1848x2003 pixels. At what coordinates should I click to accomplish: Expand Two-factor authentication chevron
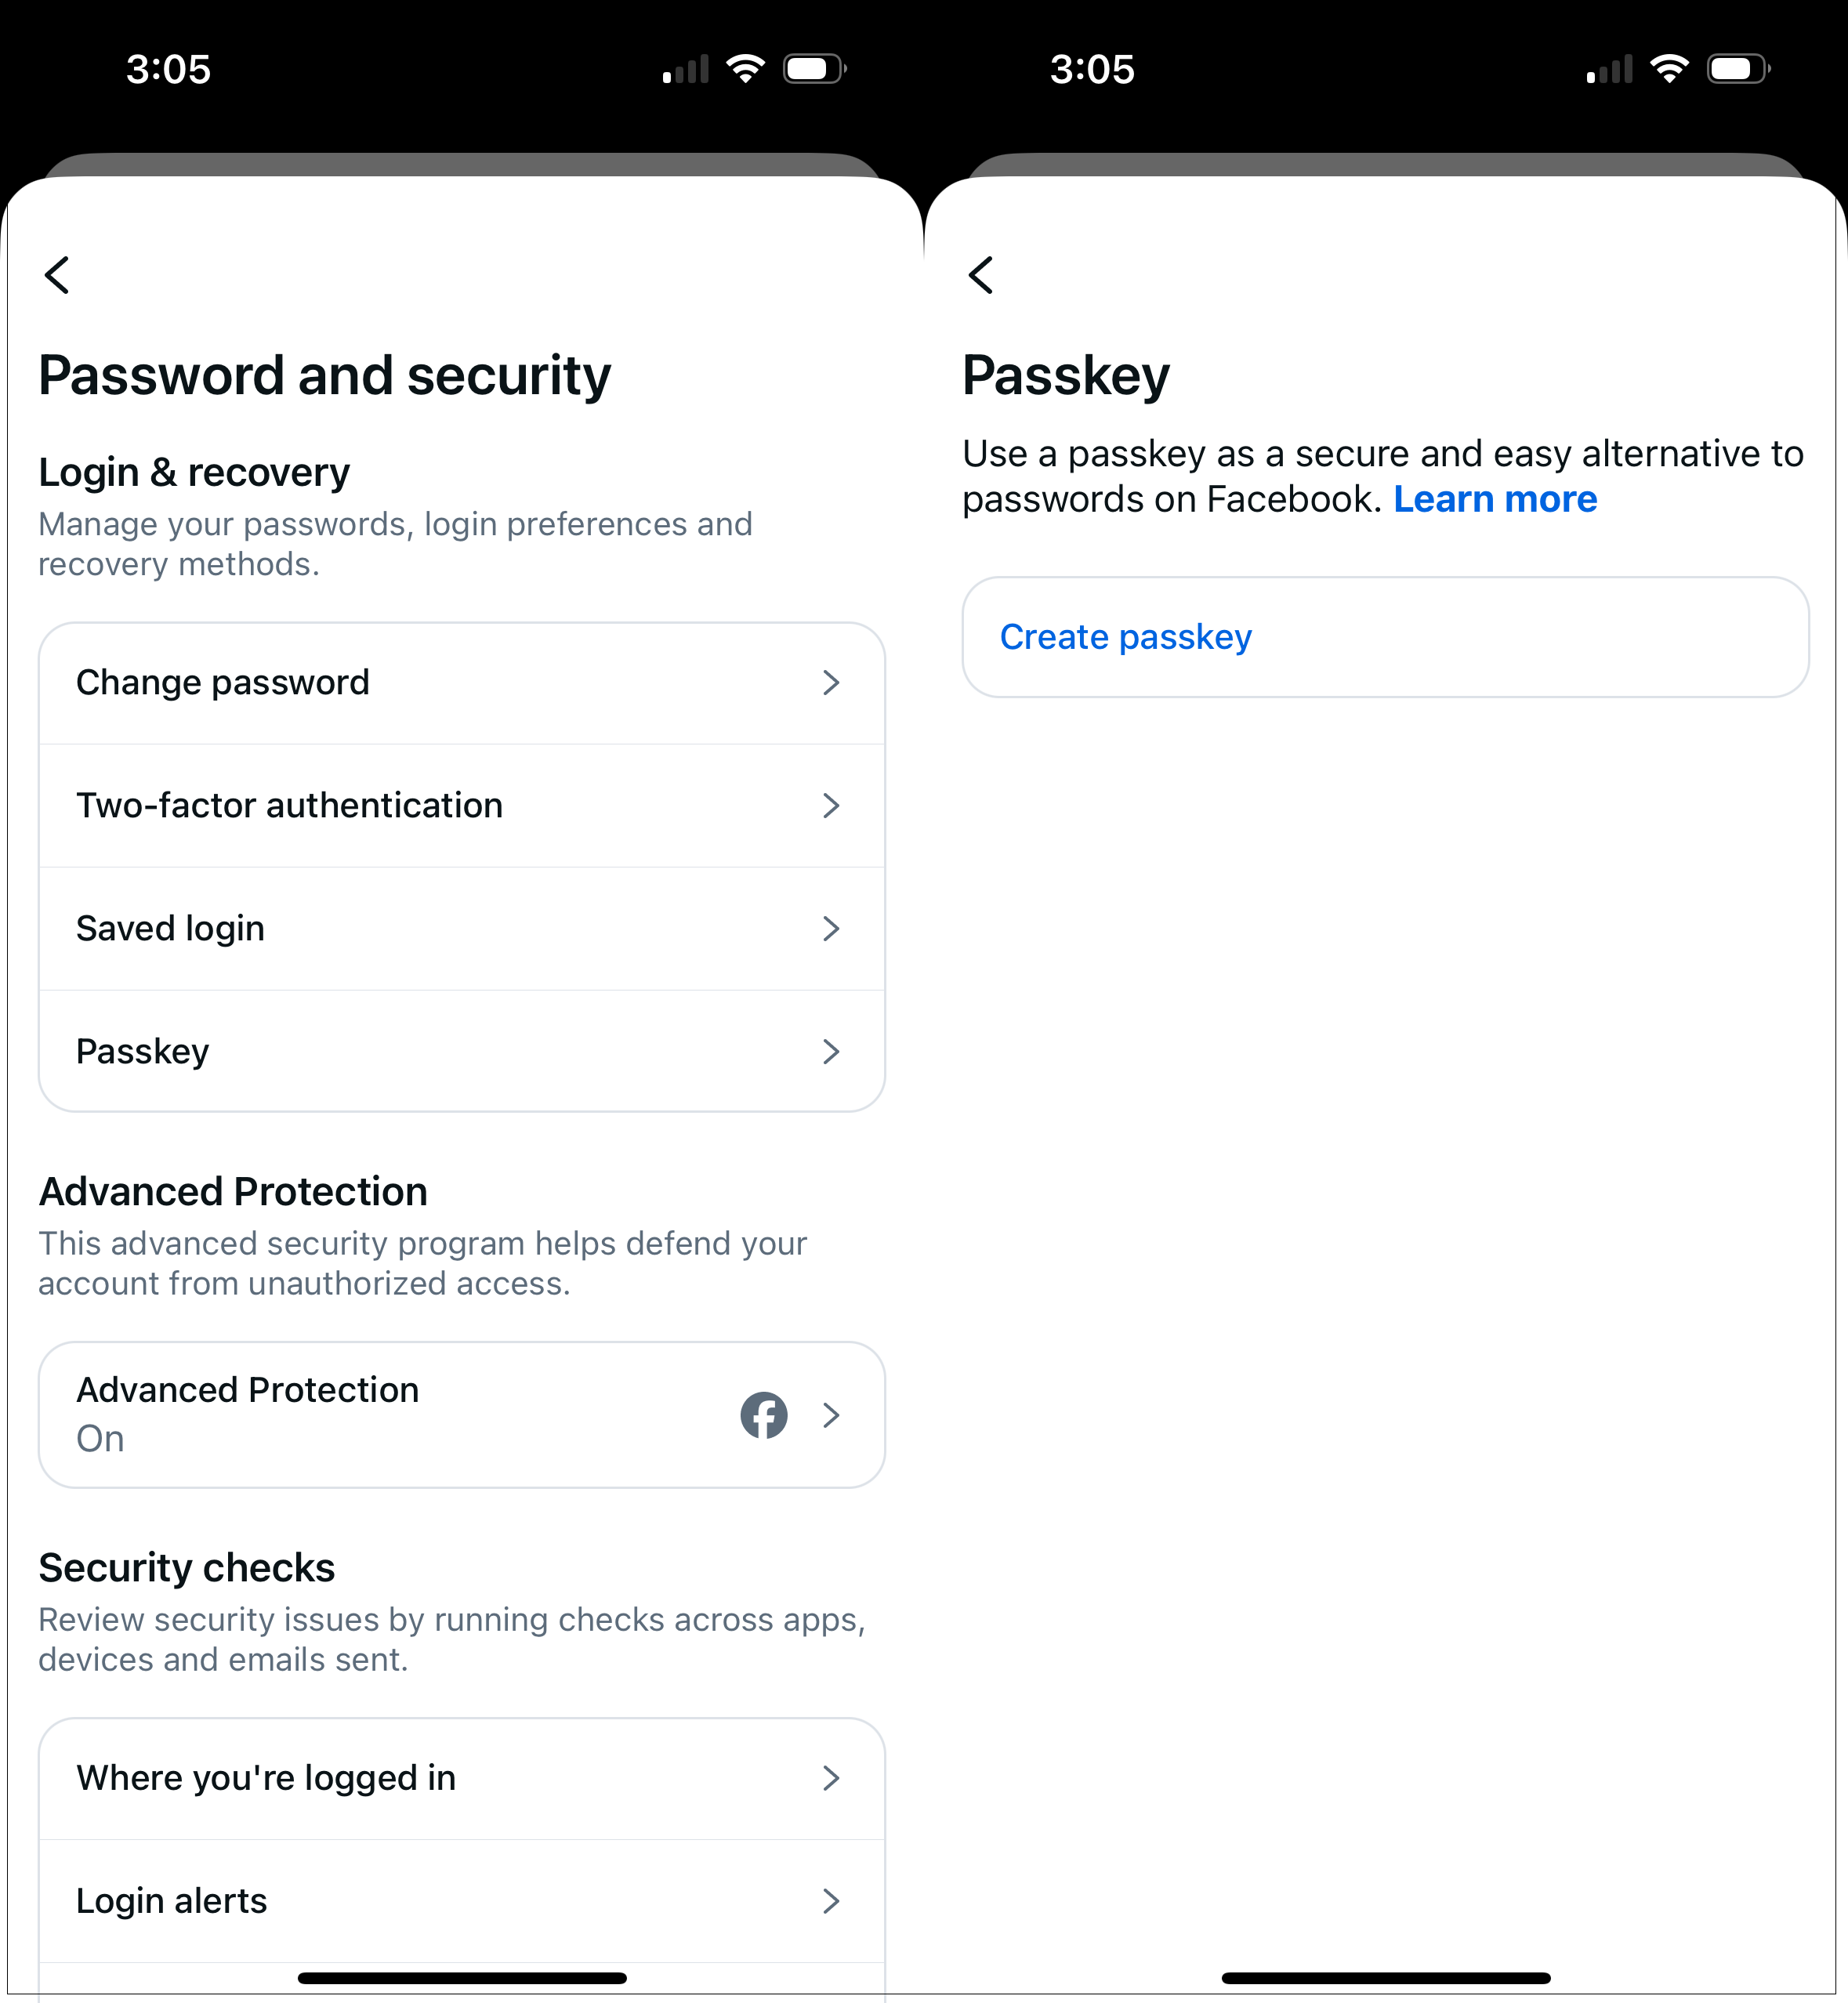coord(830,806)
